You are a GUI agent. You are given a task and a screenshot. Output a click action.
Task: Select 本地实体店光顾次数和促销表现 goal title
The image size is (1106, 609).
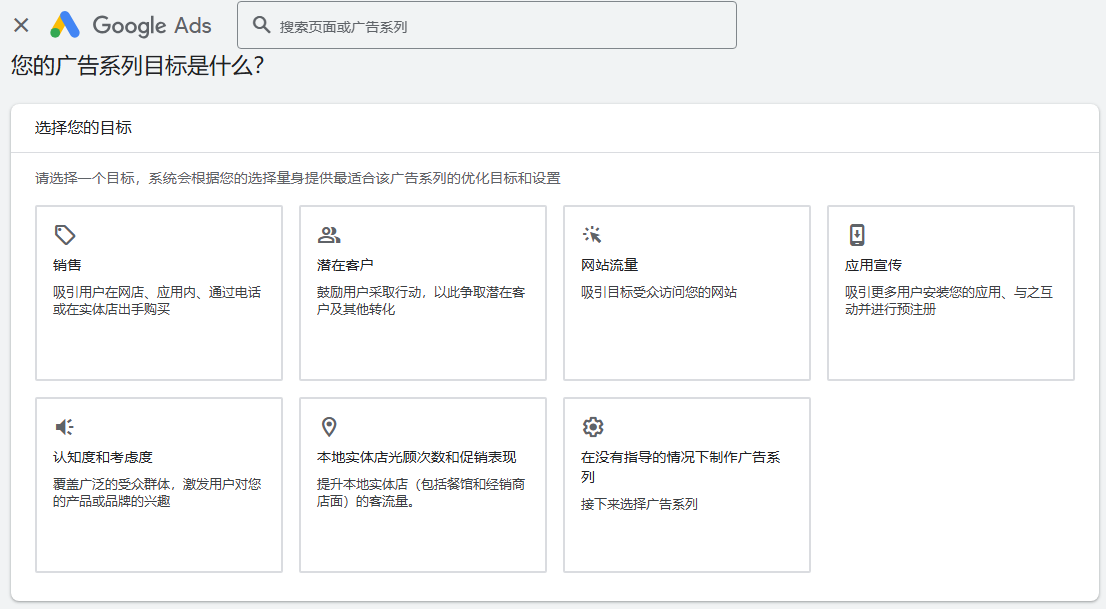click(416, 457)
